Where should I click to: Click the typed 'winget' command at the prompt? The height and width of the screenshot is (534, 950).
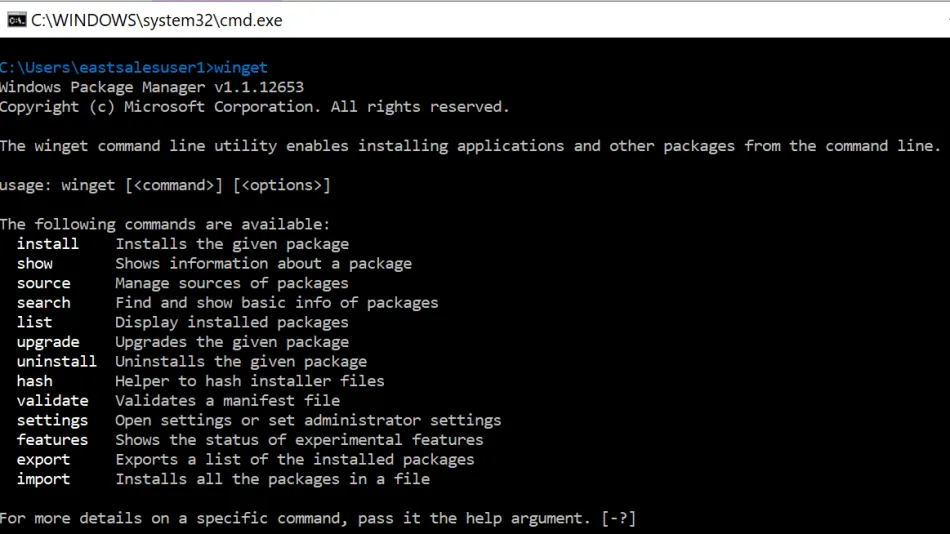pos(241,68)
